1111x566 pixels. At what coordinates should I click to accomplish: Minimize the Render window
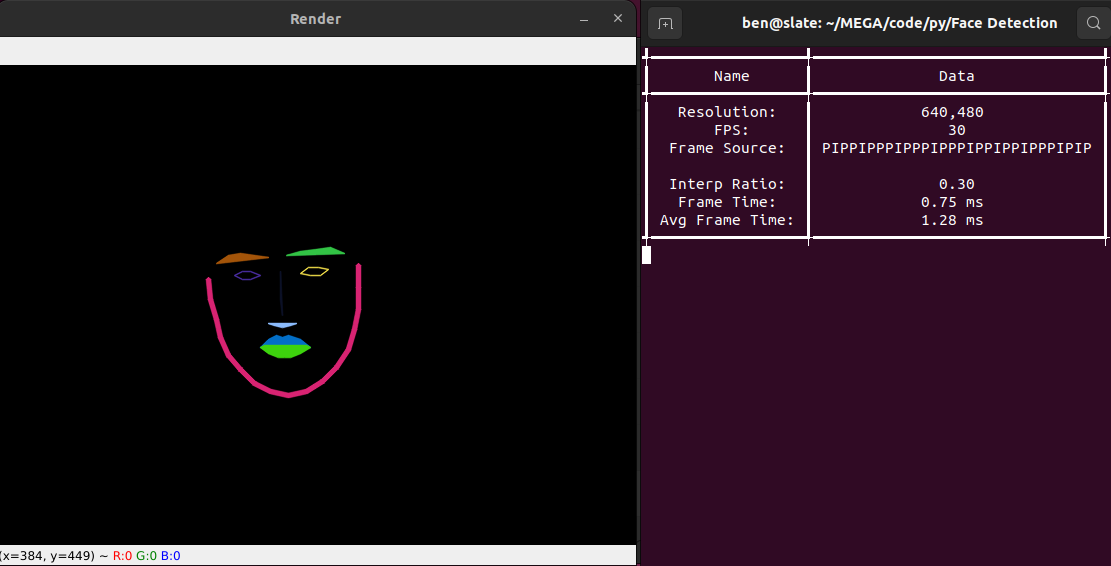pos(584,19)
